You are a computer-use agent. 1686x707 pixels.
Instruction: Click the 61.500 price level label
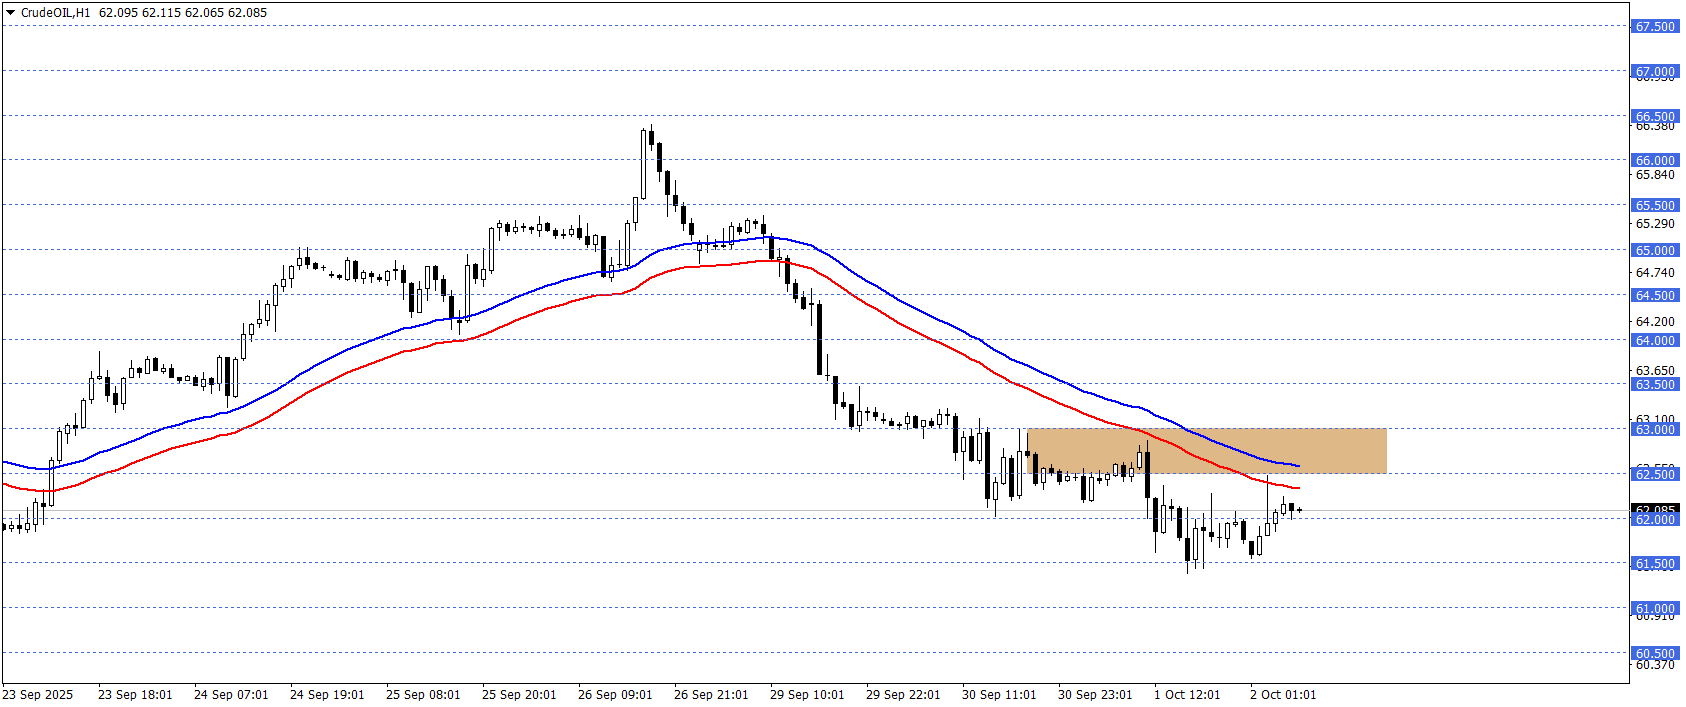pos(1654,563)
